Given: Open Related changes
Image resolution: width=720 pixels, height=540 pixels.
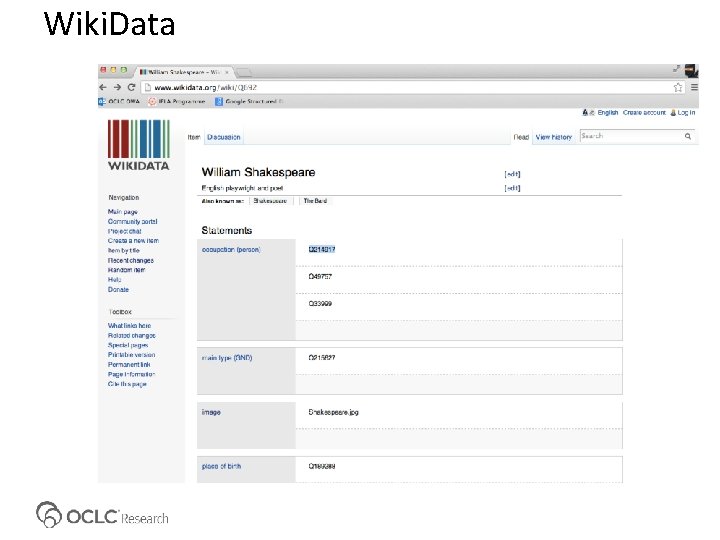Looking at the screenshot, I should click(x=132, y=336).
